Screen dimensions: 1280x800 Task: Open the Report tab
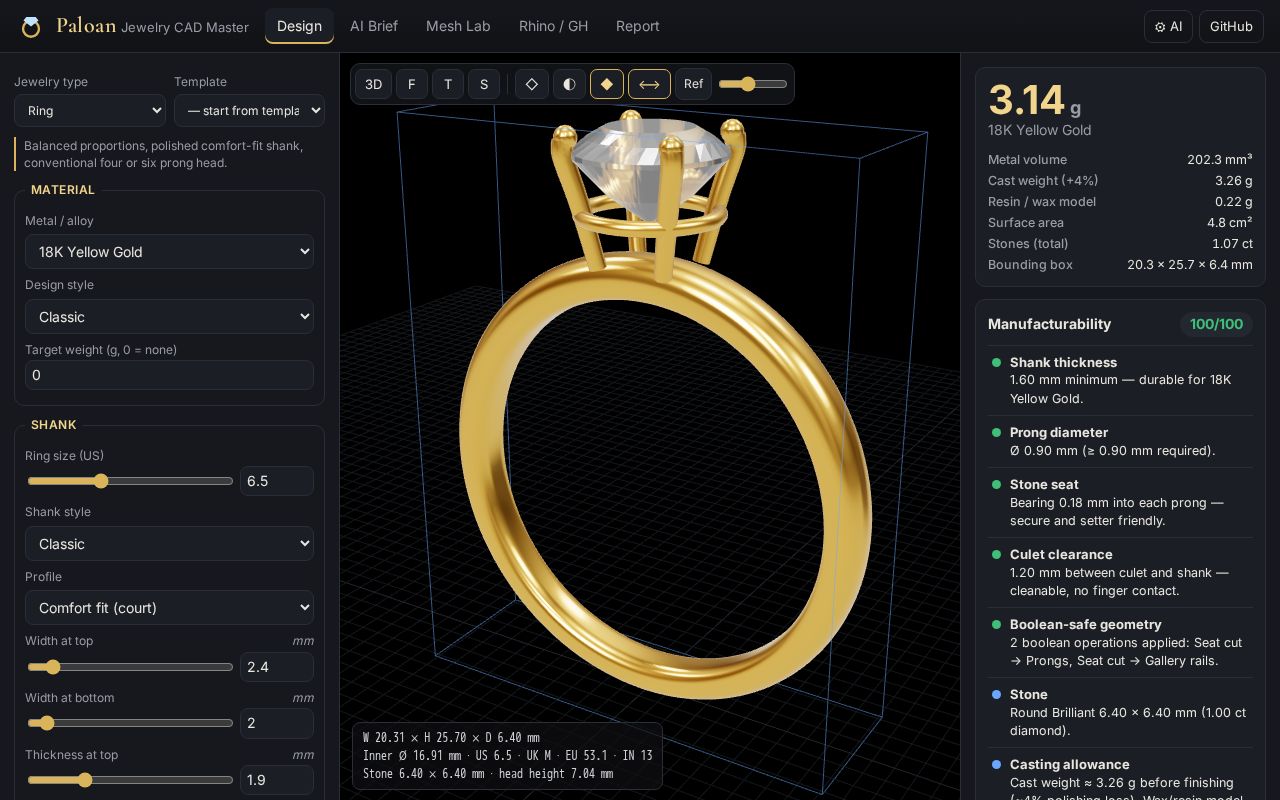coord(637,26)
